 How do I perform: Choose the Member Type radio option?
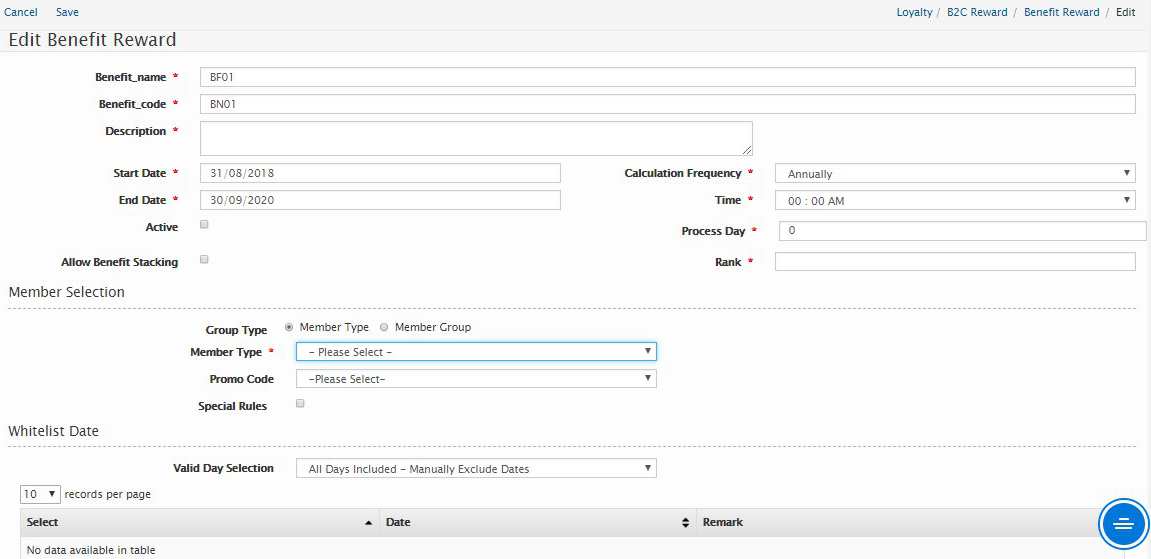290,327
